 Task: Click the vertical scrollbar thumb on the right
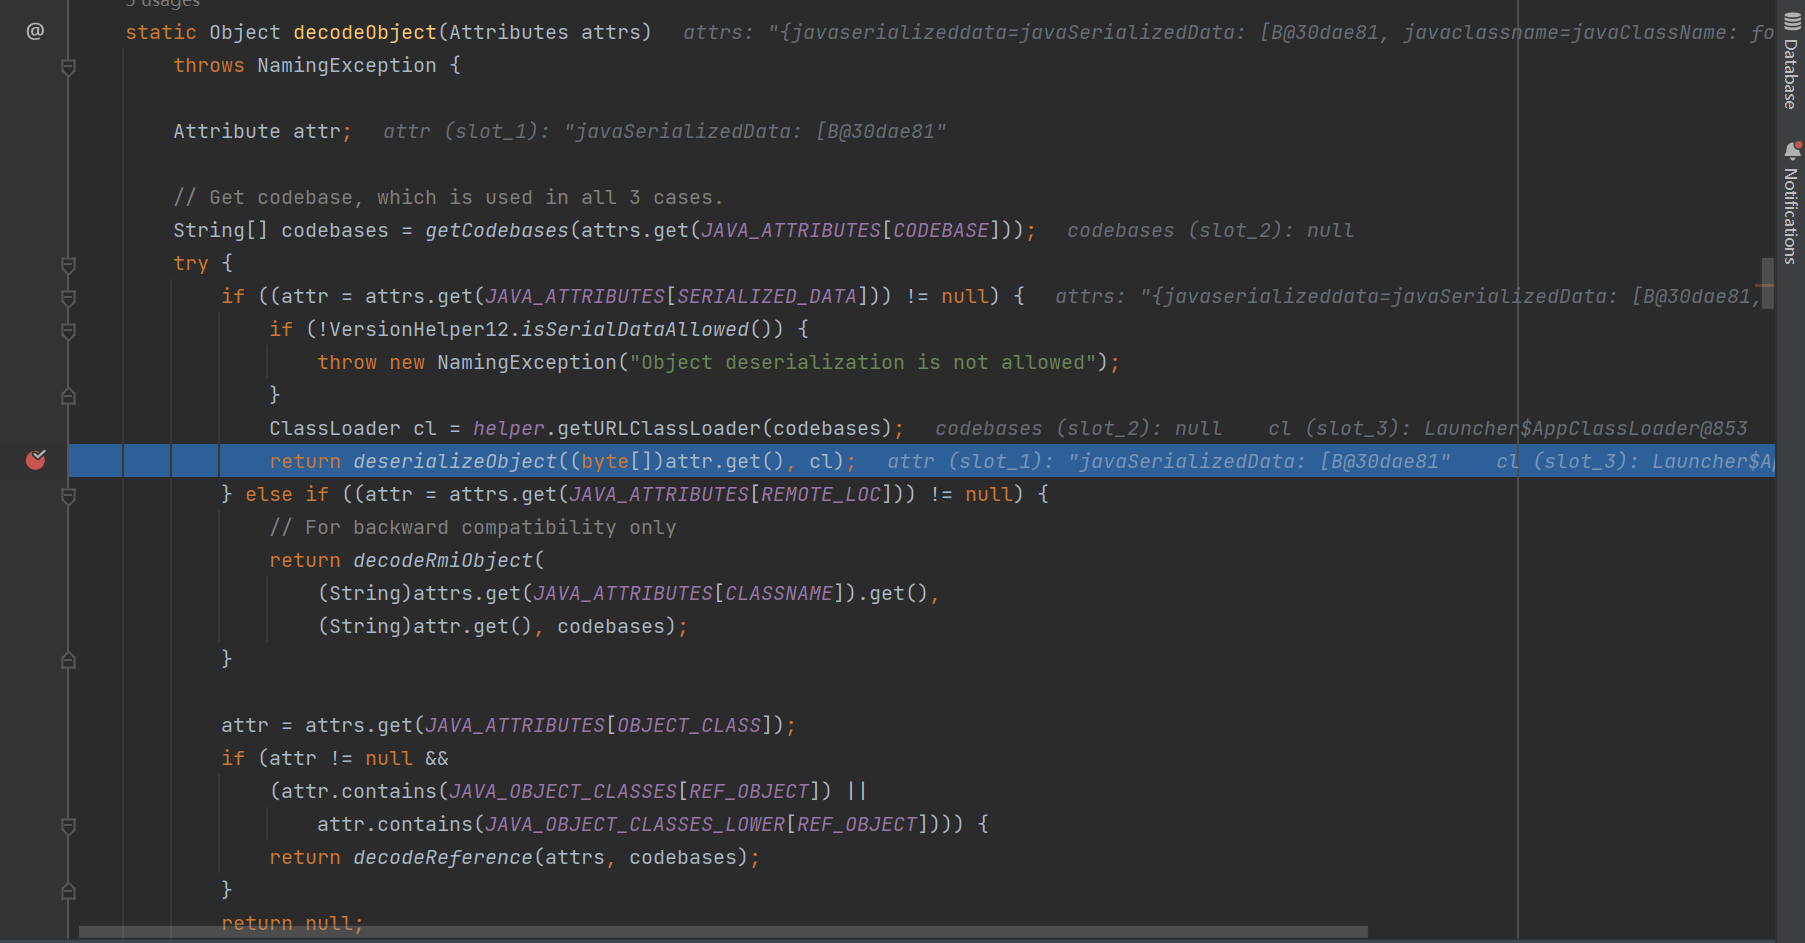click(x=1767, y=283)
